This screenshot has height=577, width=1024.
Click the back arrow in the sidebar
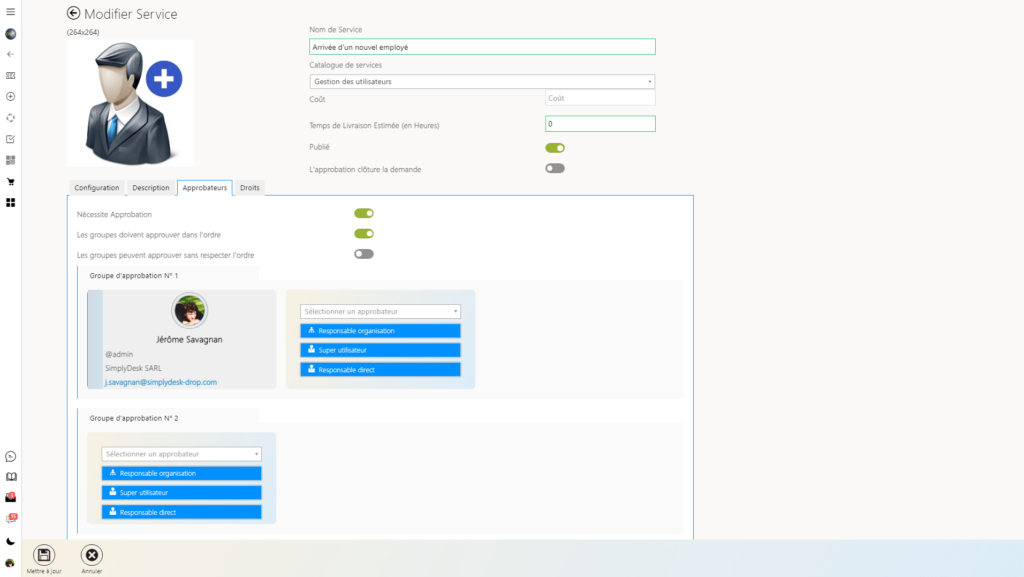10,55
